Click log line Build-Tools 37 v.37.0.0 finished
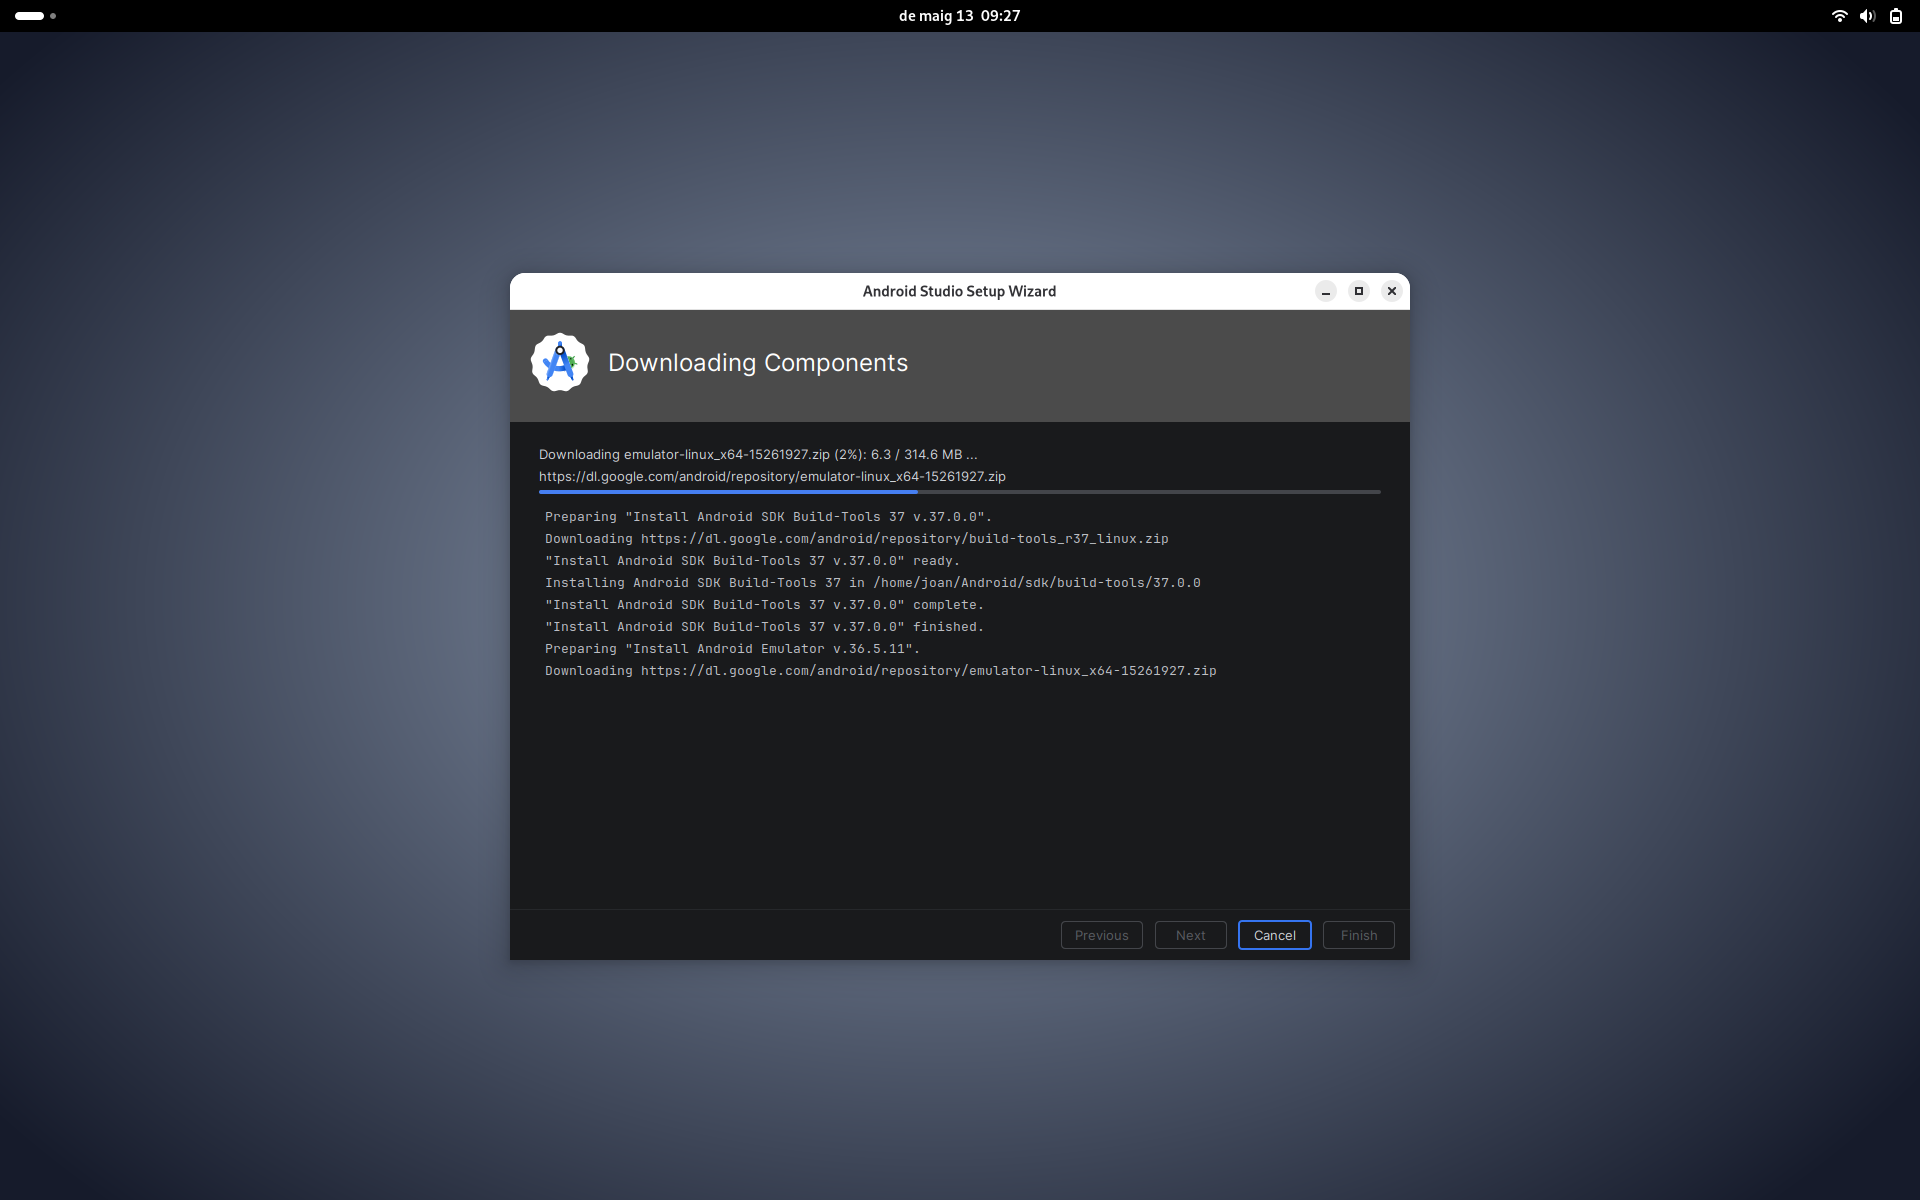Screen dimensions: 1920x1200 [764, 627]
